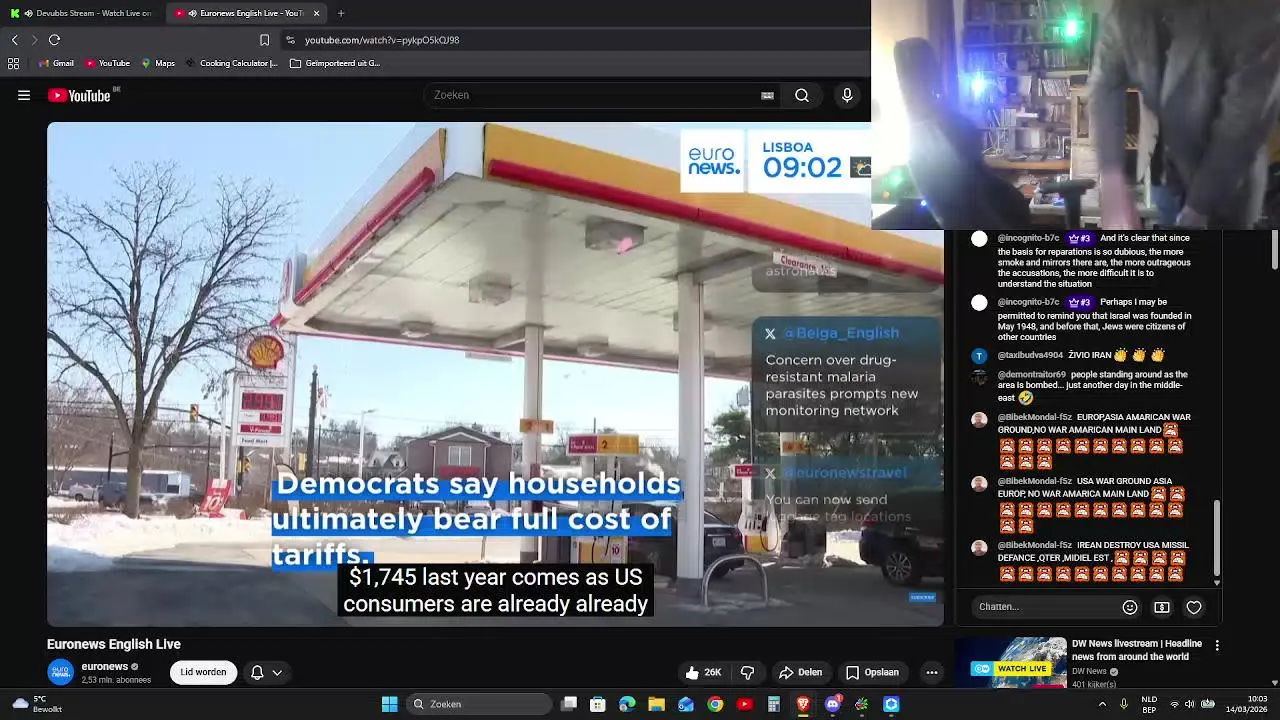Open the Super Chat purchase icon in chat
The image size is (1280, 720).
point(1162,607)
